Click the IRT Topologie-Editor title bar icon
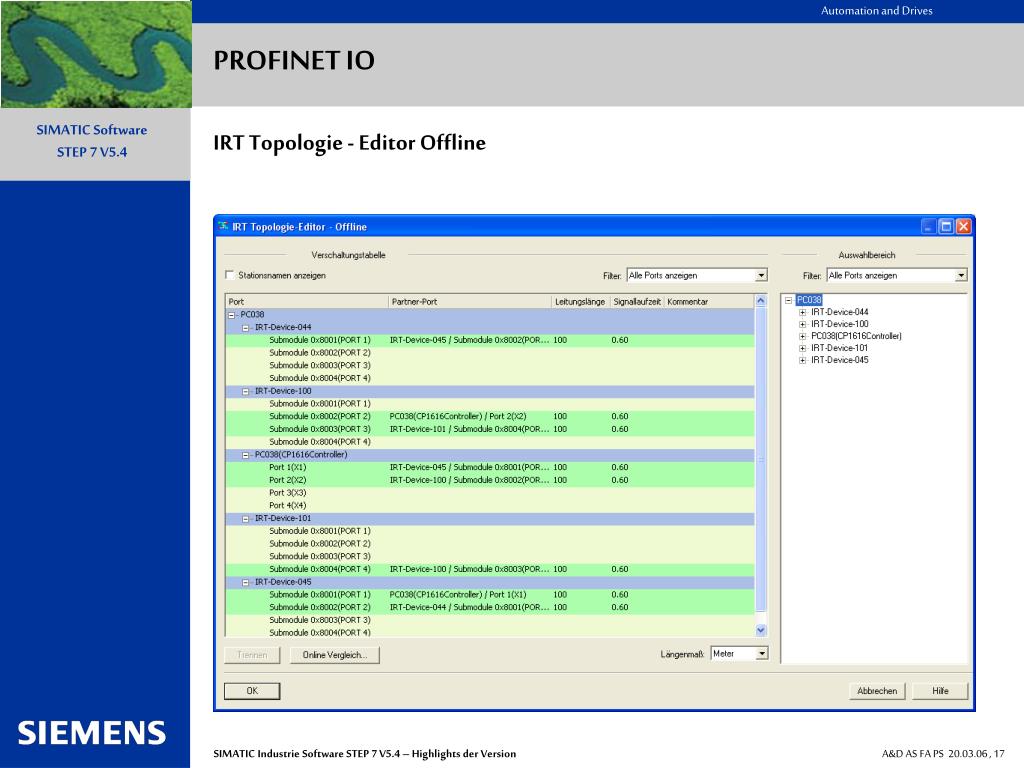 point(223,226)
